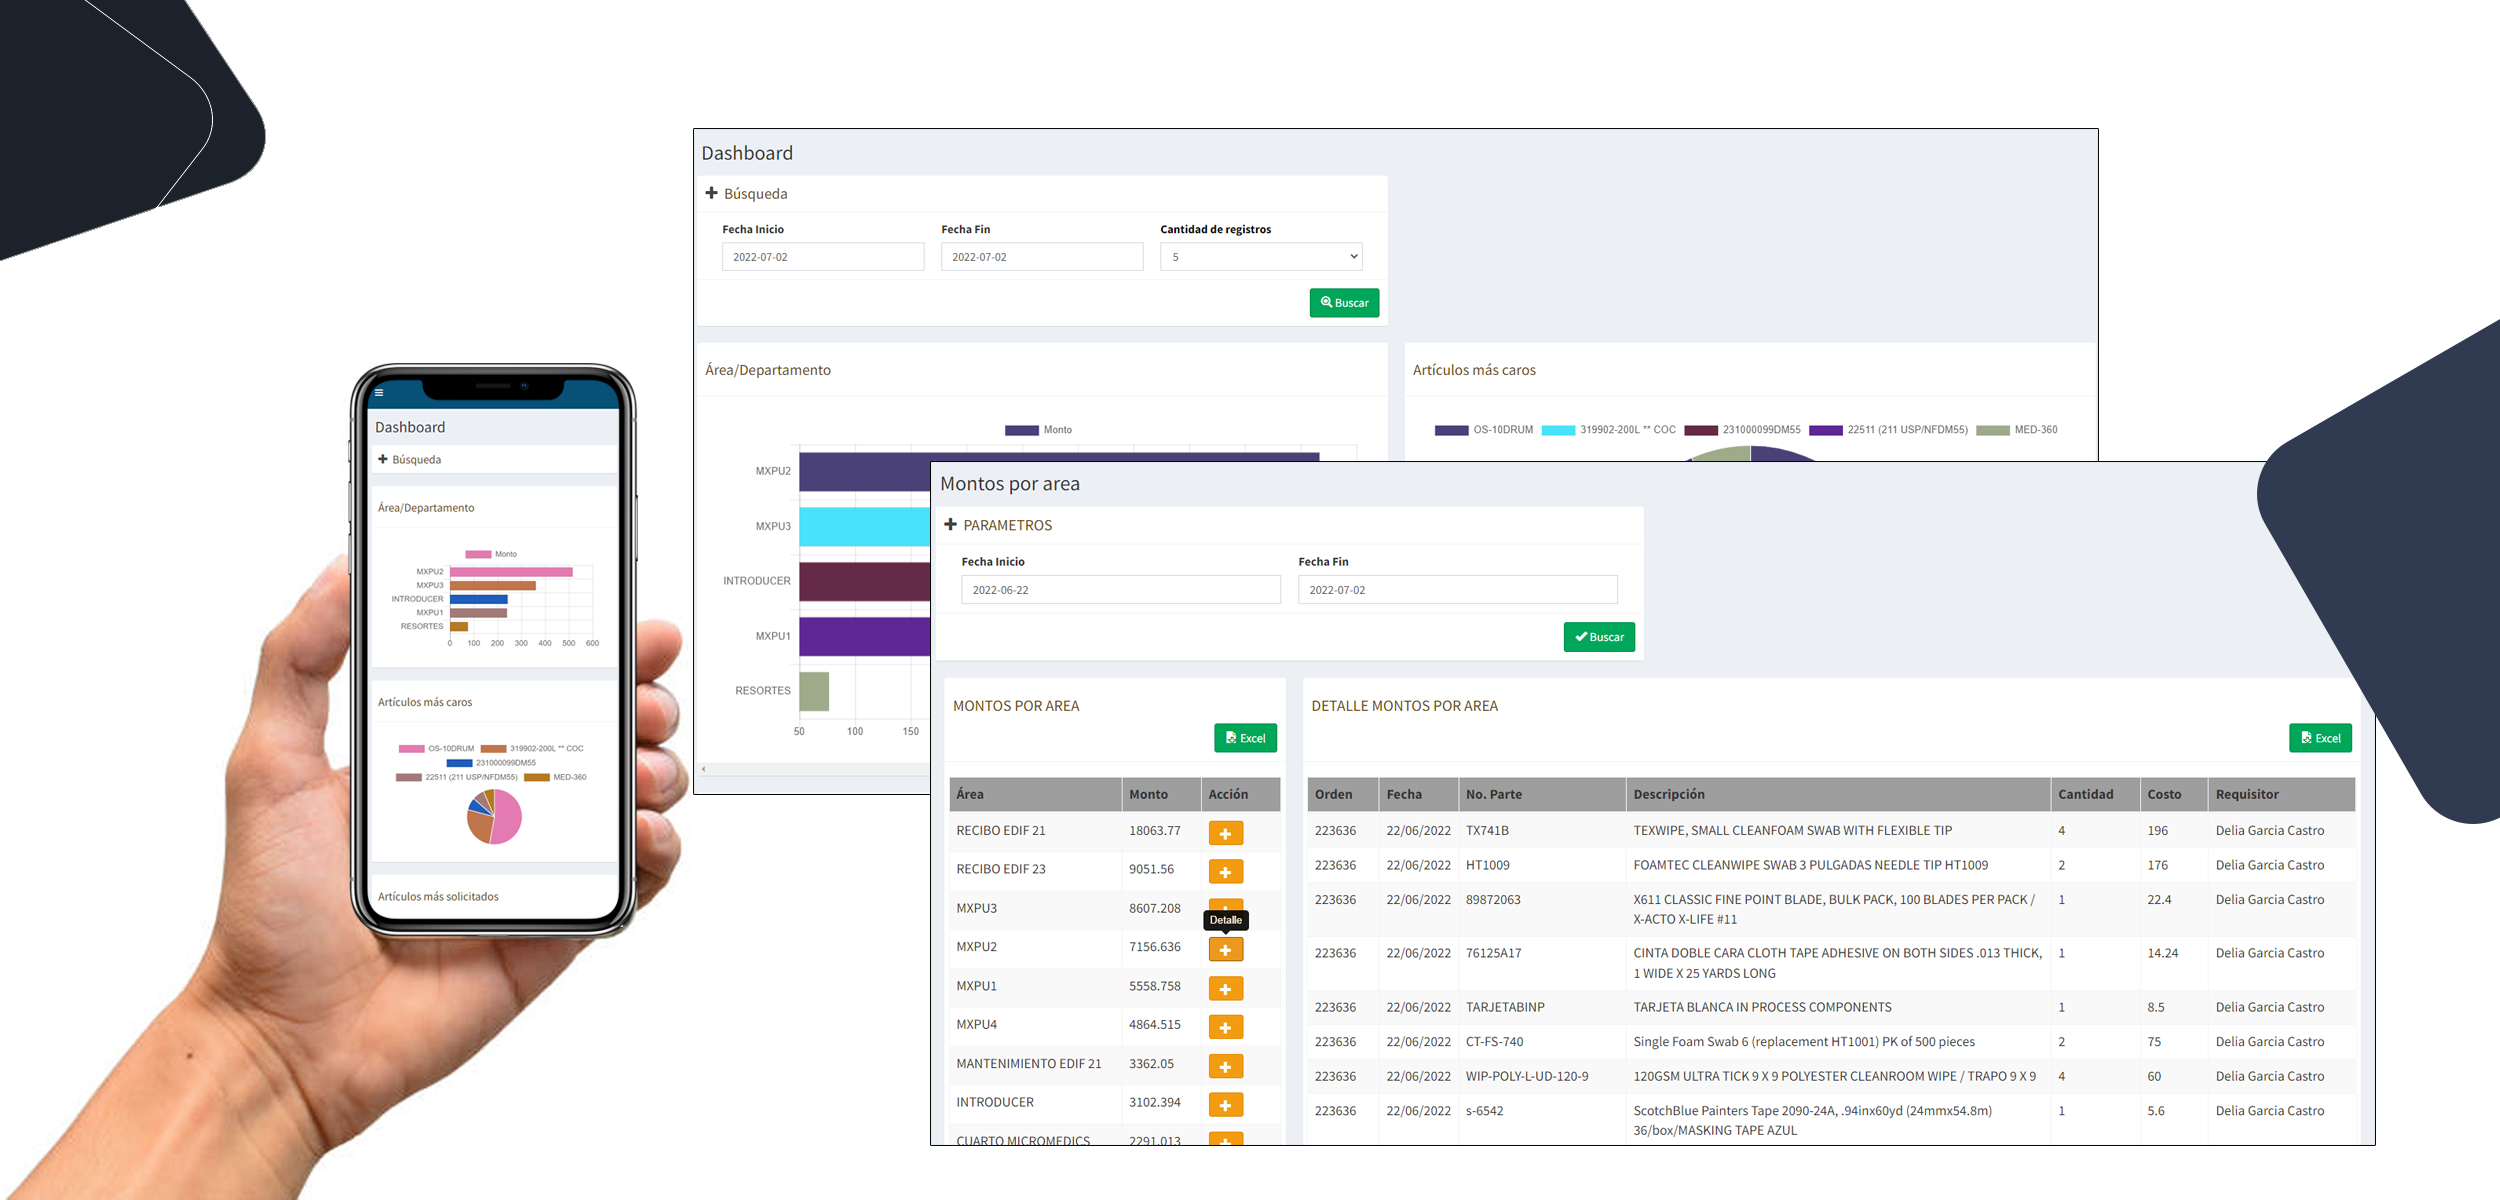Click the plus action for MXPU1
The image size is (2500, 1200).
click(1225, 989)
